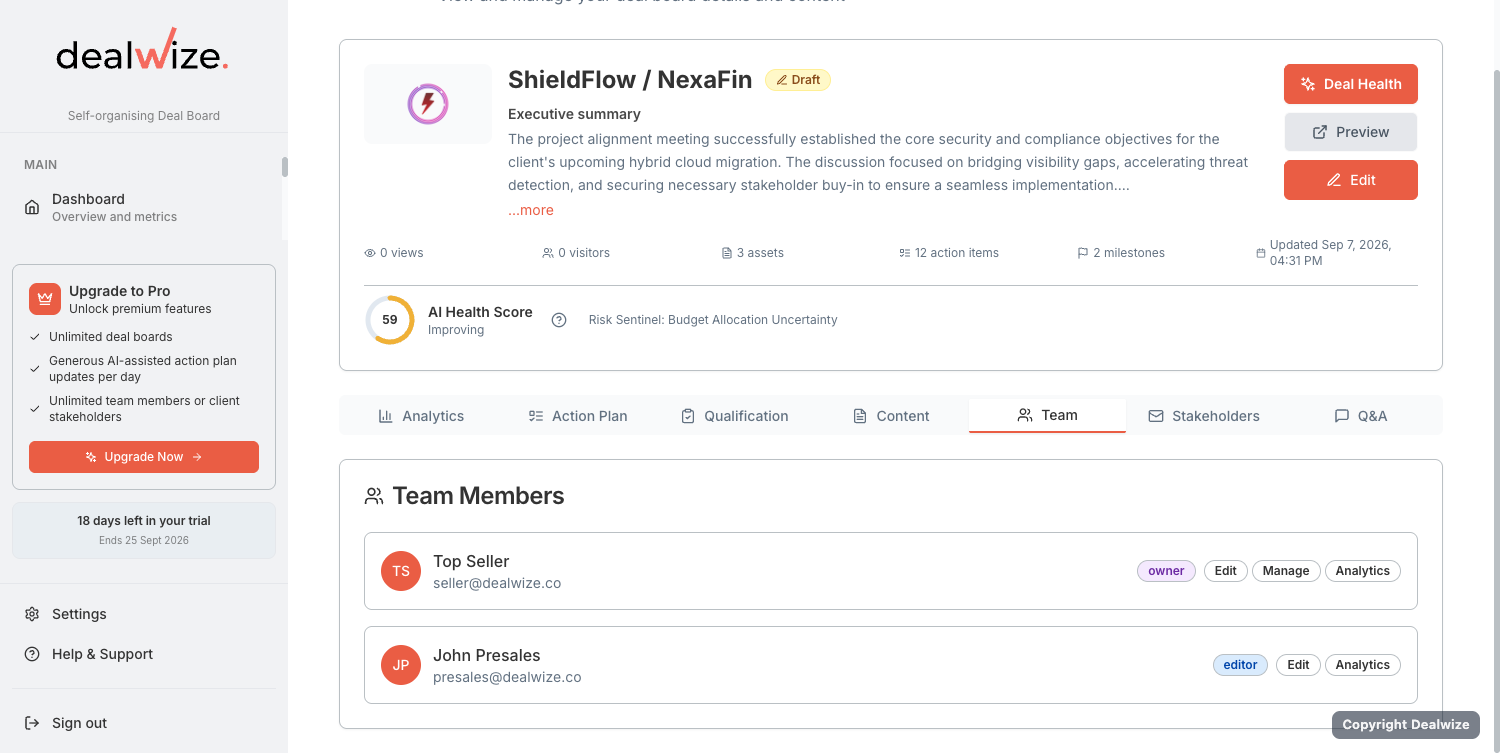Image resolution: width=1500 pixels, height=753 pixels.
Task: Click the Upgrade to Pro crown icon
Action: tap(45, 299)
